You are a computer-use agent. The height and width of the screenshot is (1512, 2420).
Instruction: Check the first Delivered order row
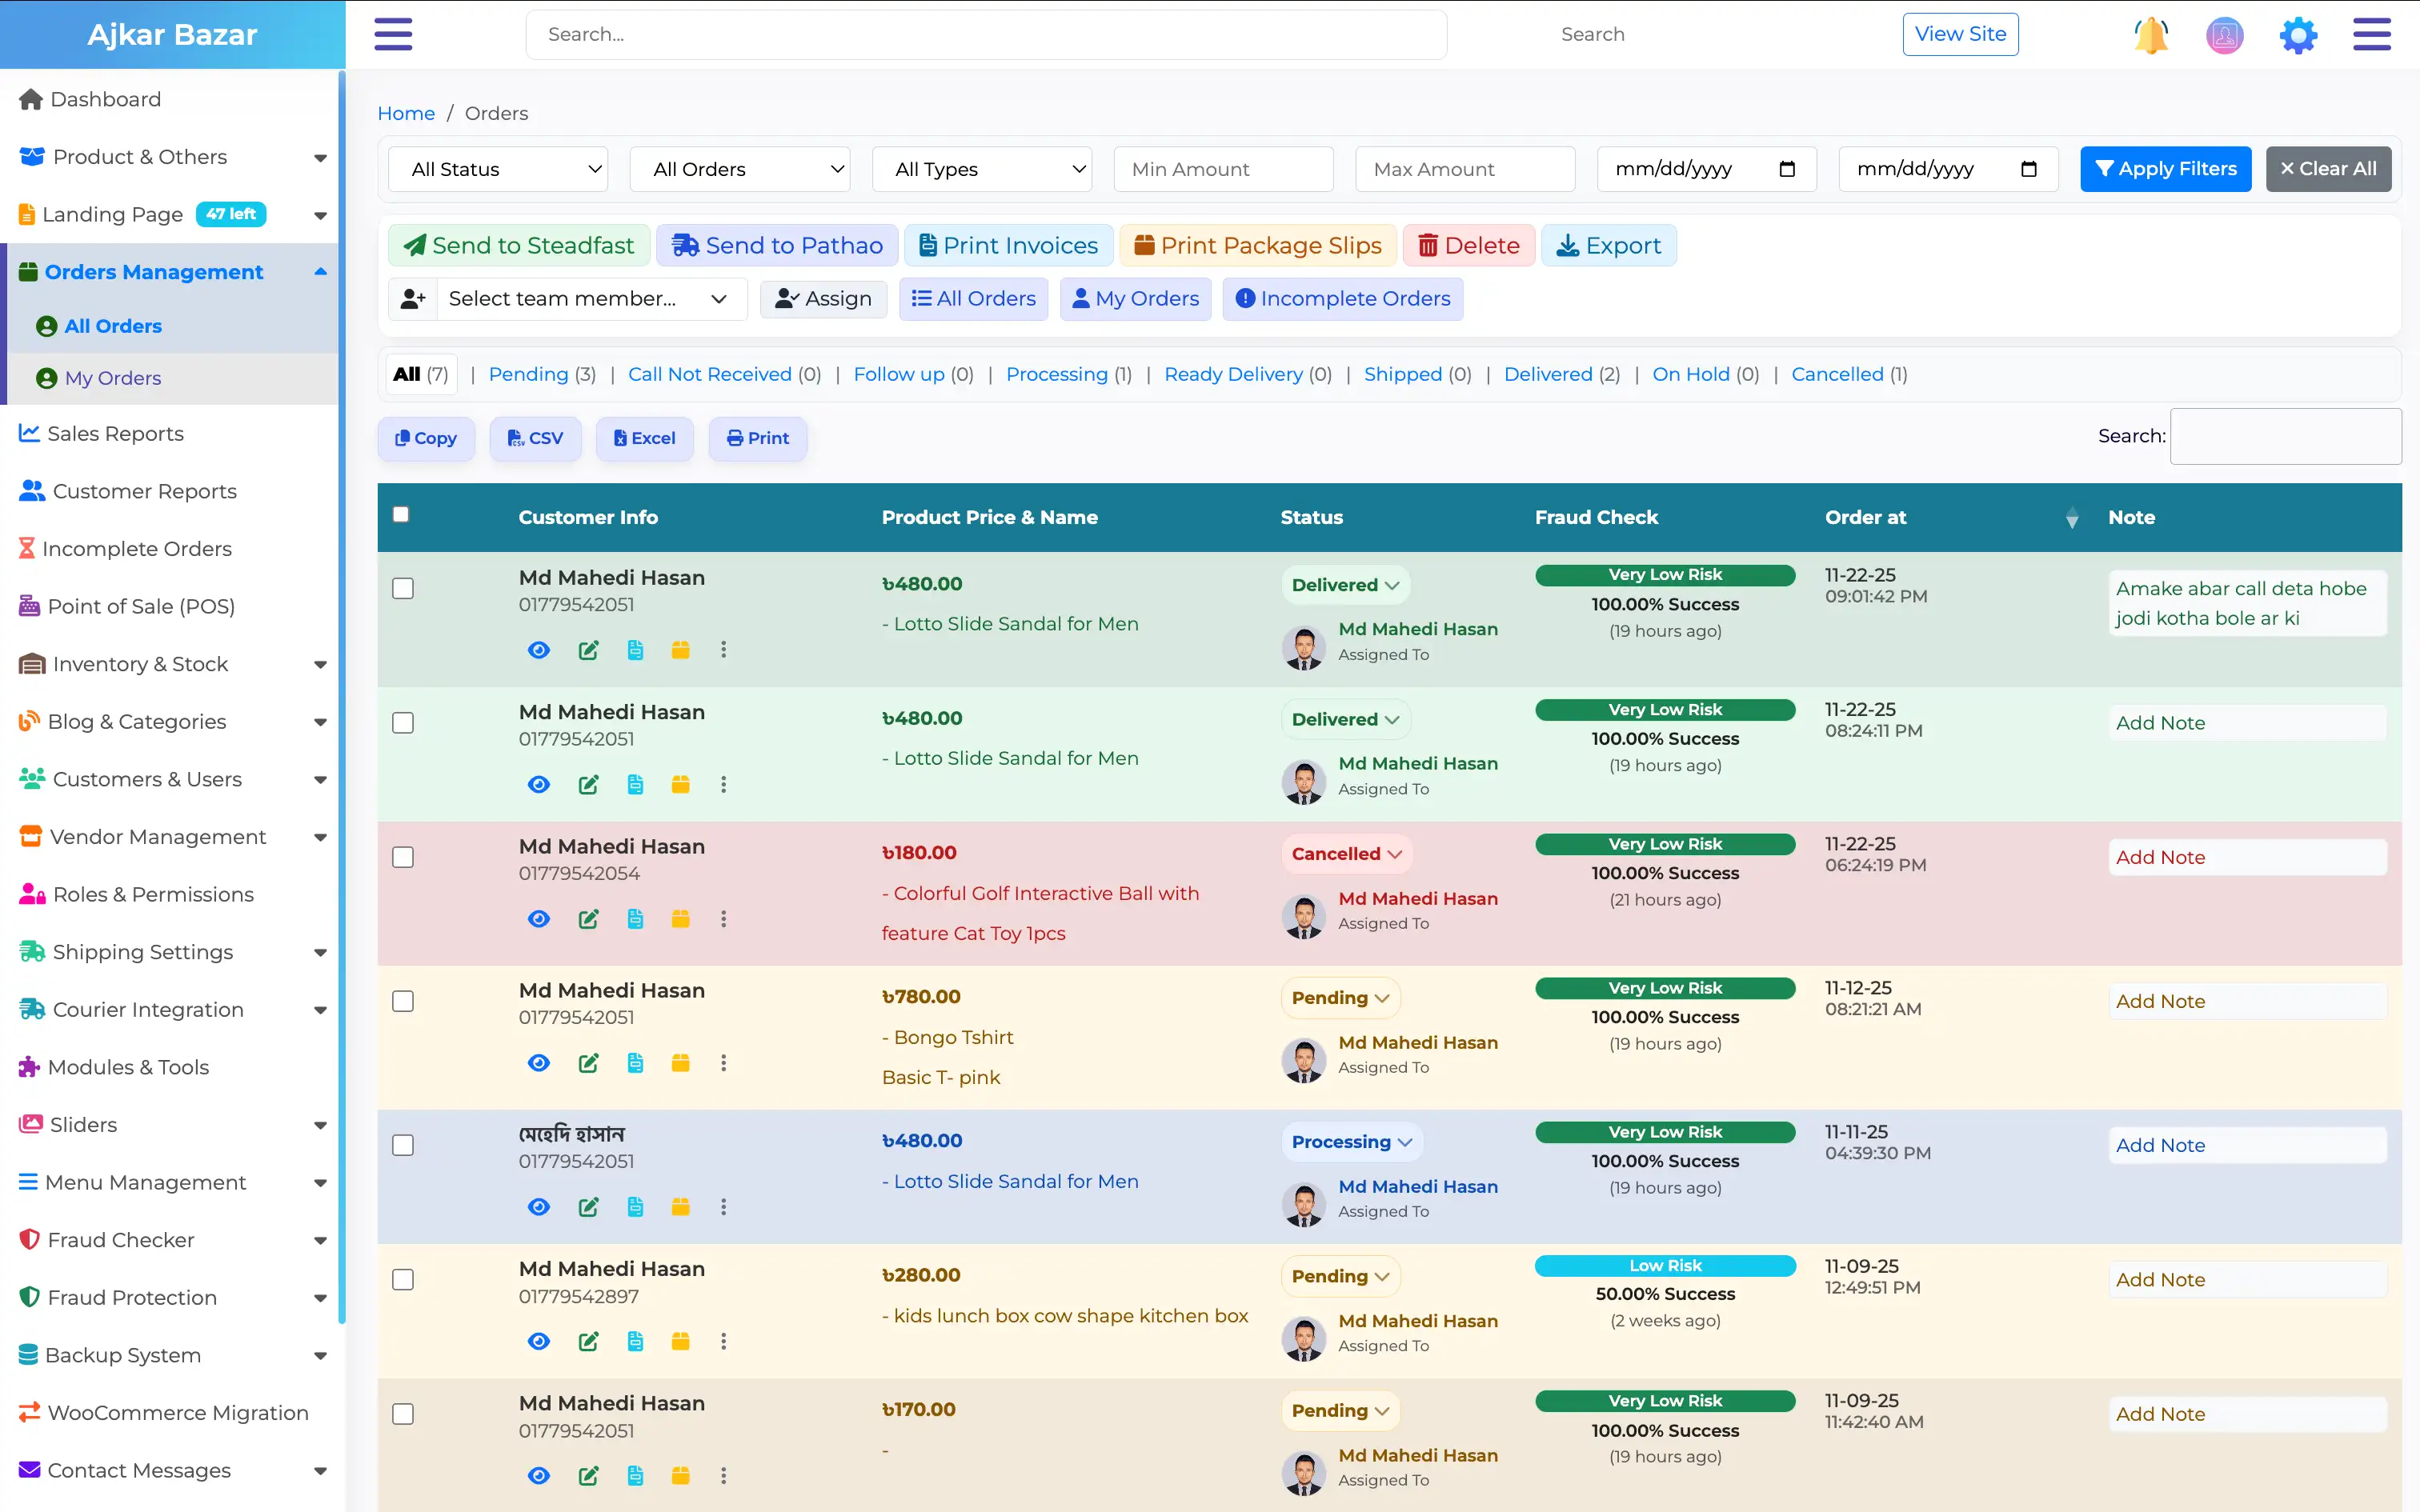pyautogui.click(x=403, y=589)
